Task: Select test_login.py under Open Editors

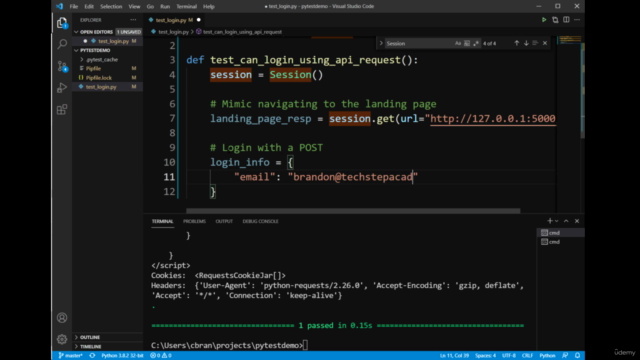Action: pos(113,41)
